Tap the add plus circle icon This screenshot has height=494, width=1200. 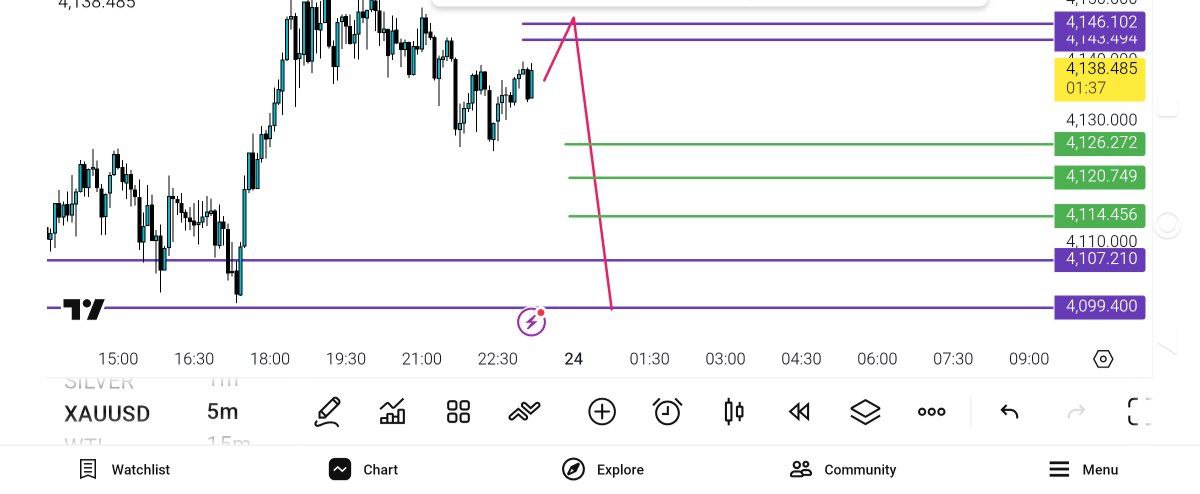[602, 412]
